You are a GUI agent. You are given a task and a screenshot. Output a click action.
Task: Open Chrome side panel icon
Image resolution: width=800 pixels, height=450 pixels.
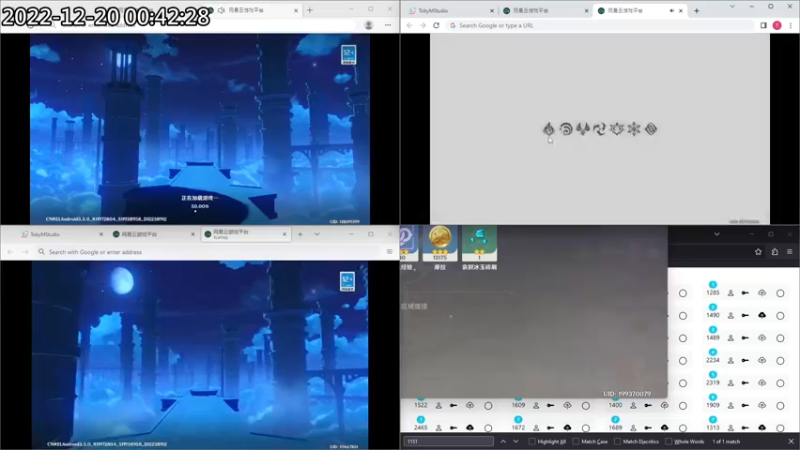tap(763, 25)
